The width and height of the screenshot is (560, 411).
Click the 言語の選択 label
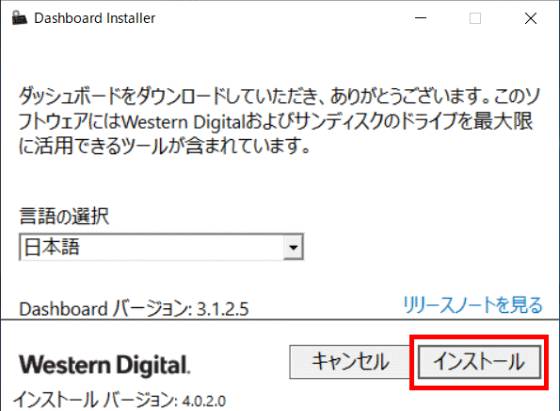[64, 216]
